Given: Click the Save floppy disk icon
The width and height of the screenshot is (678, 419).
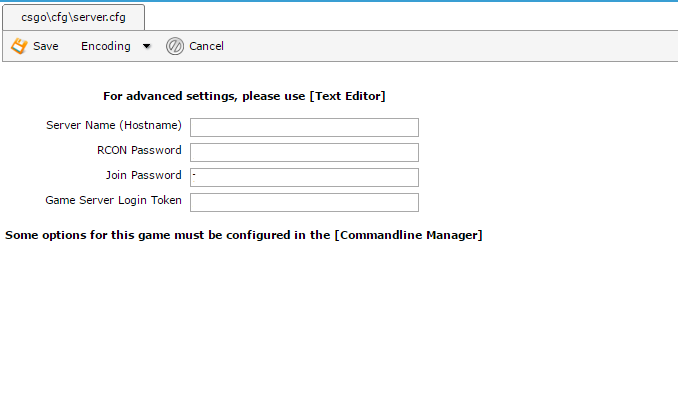Looking at the screenshot, I should coord(19,46).
